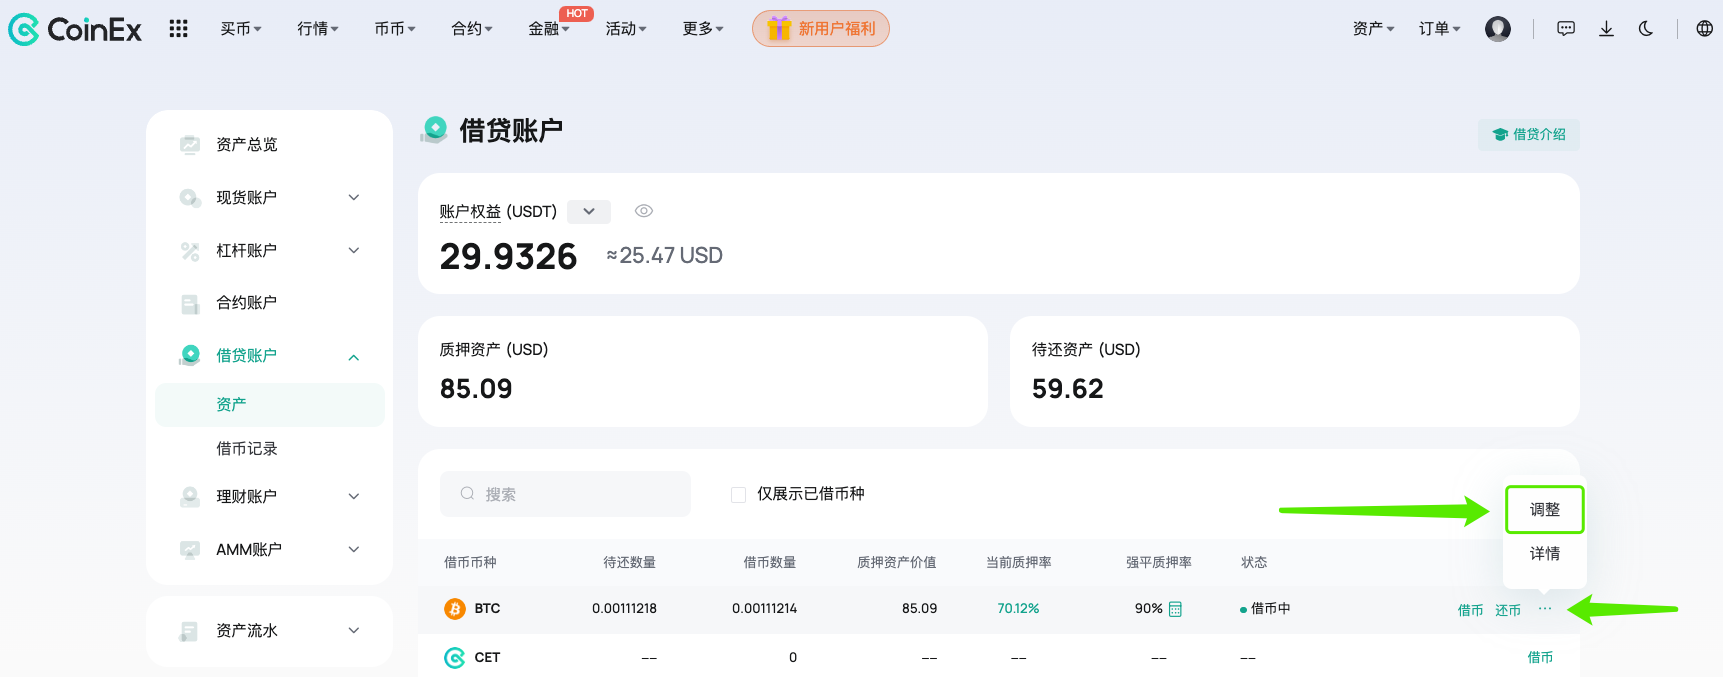The image size is (1723, 677).
Task: Open the 合约 menu
Action: coord(472,29)
